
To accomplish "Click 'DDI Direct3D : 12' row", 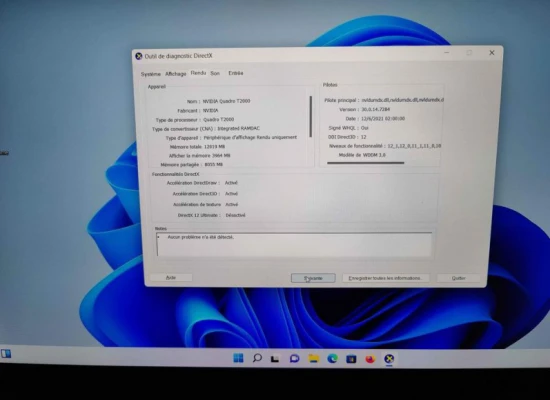I will (x=347, y=137).
